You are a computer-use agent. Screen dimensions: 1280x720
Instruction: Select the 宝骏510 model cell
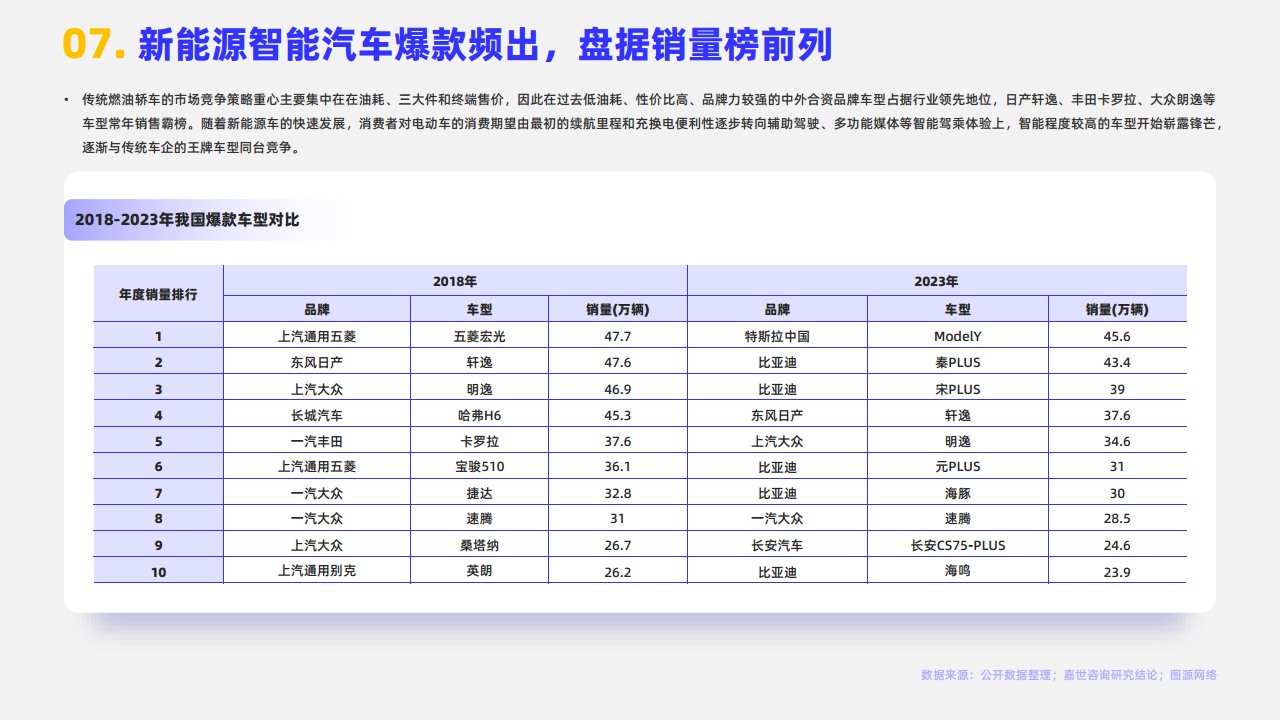pyautogui.click(x=479, y=467)
